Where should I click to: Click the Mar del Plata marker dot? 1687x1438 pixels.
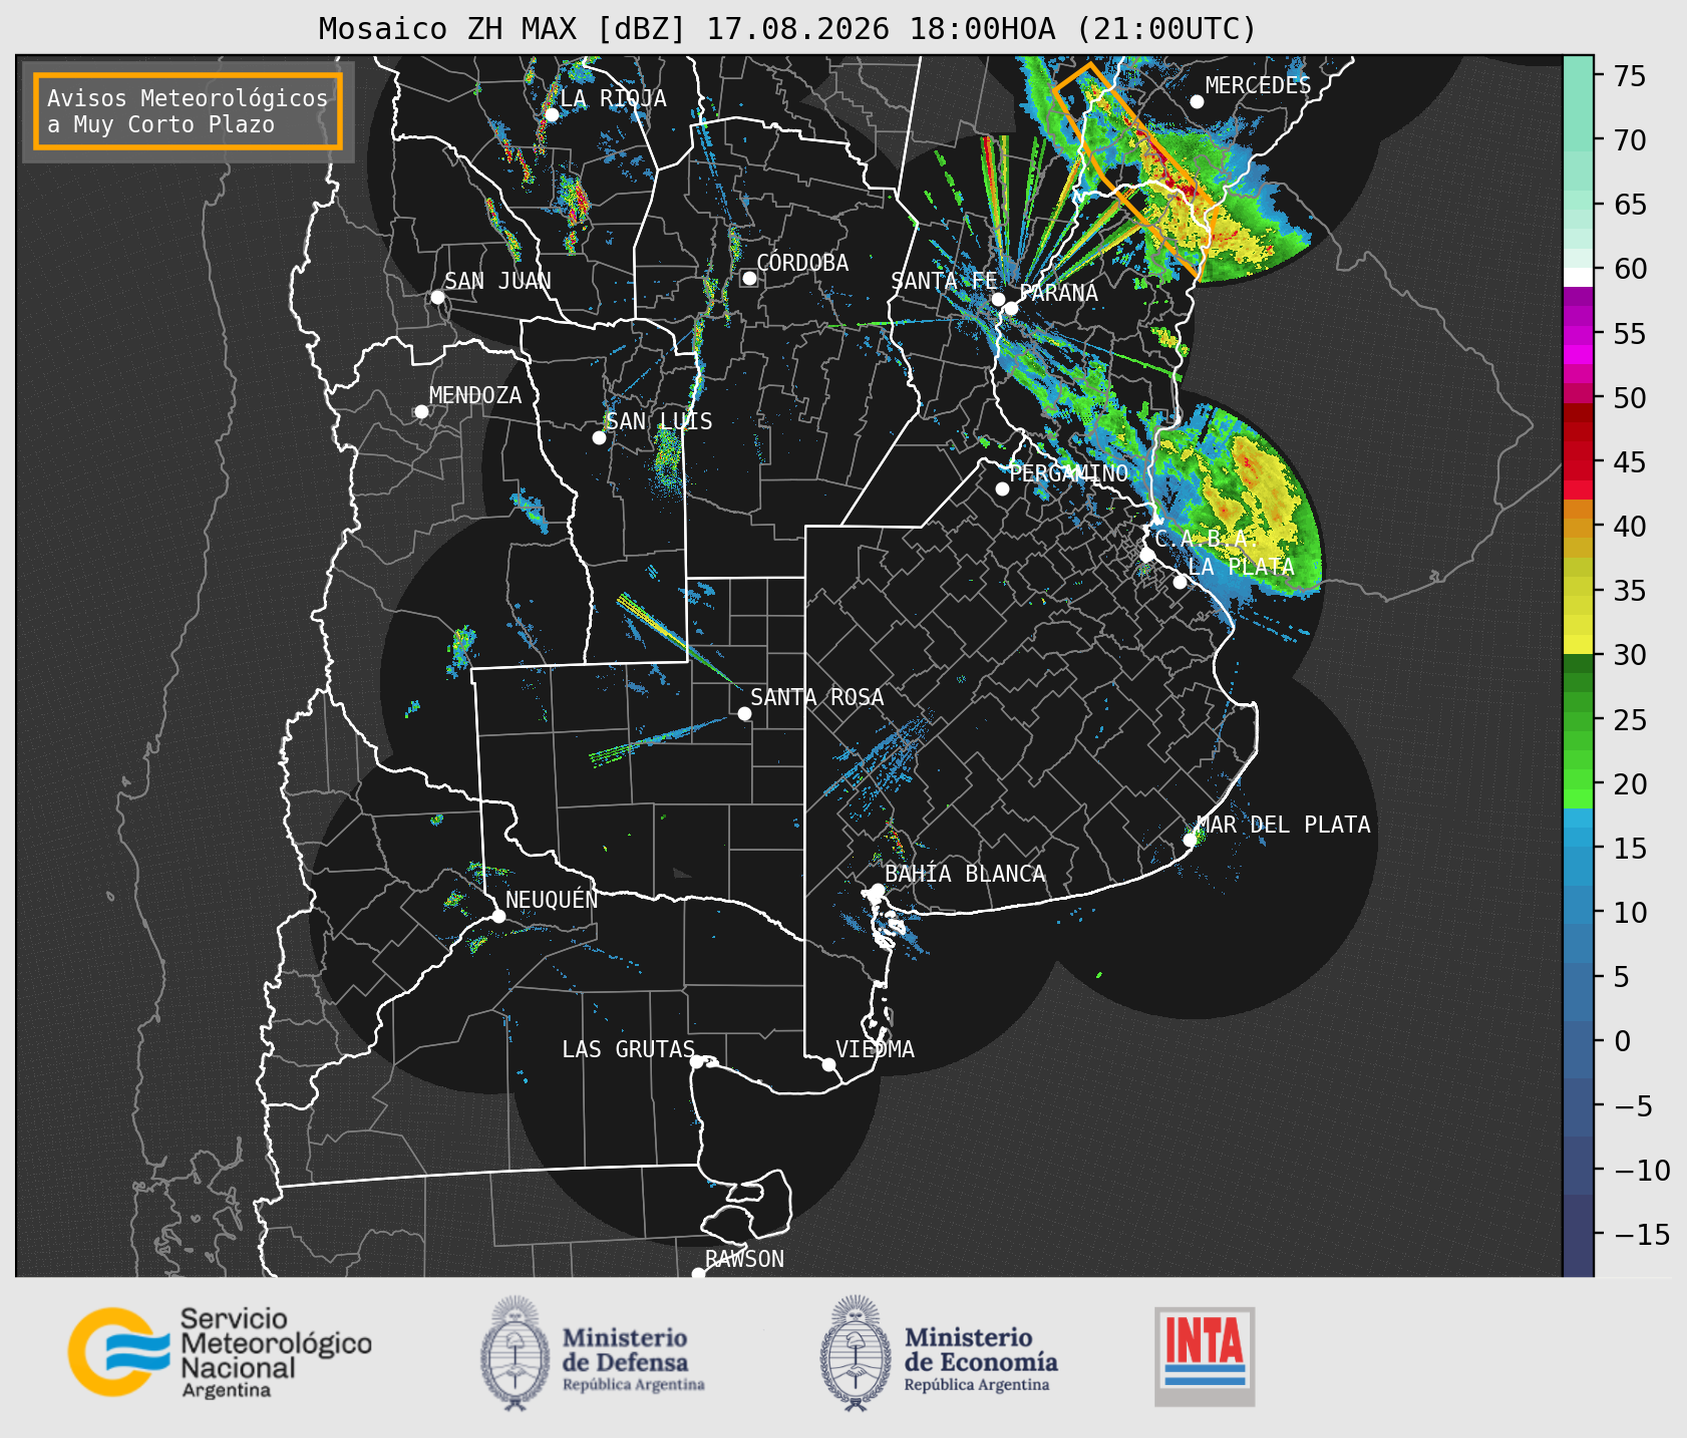click(1190, 840)
